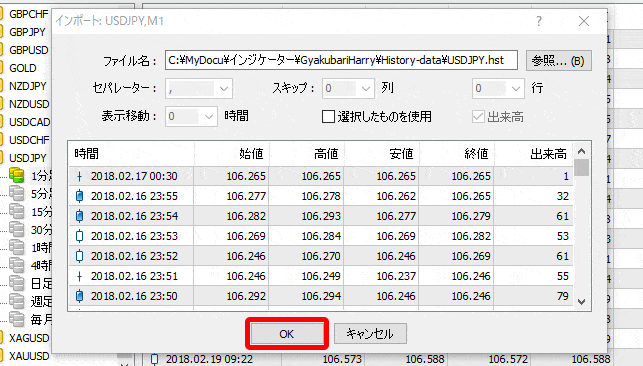This screenshot has width=643, height=366.
Task: Select GOLD in the symbol tree
Action: point(23,68)
